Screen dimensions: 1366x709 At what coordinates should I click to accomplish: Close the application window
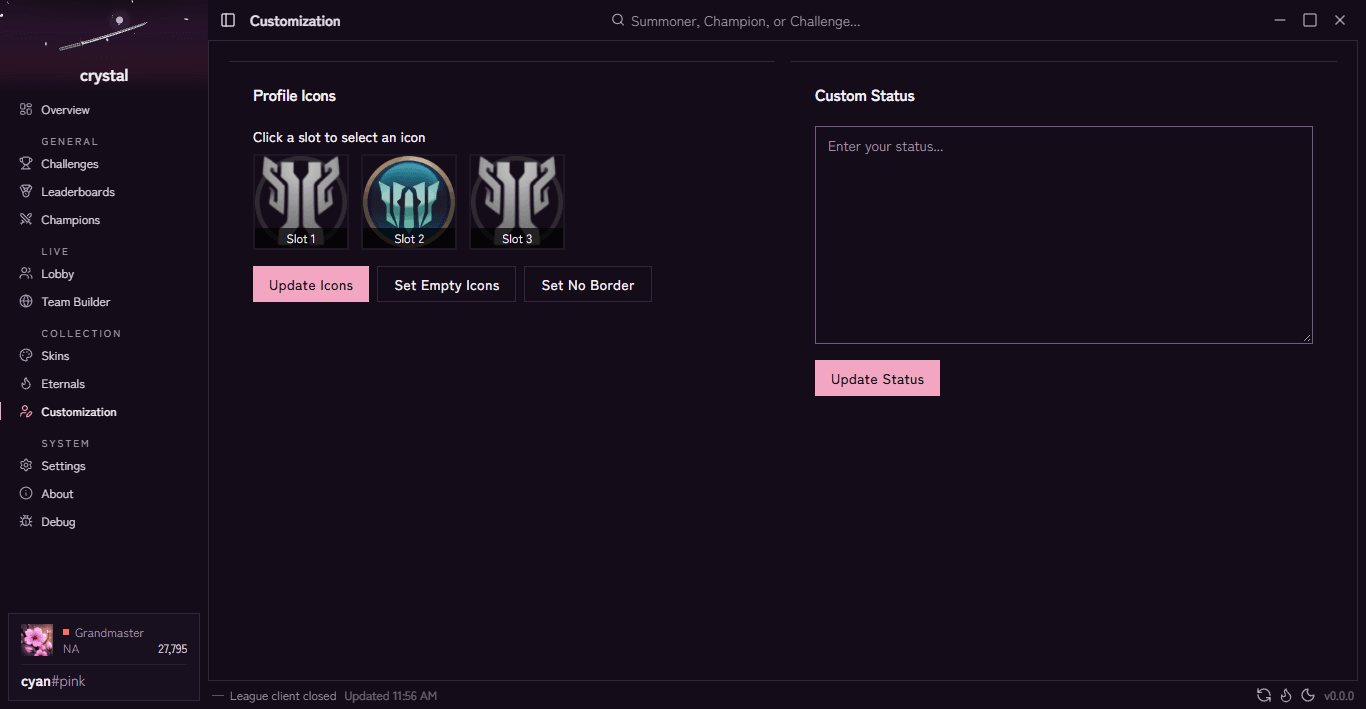pyautogui.click(x=1340, y=20)
